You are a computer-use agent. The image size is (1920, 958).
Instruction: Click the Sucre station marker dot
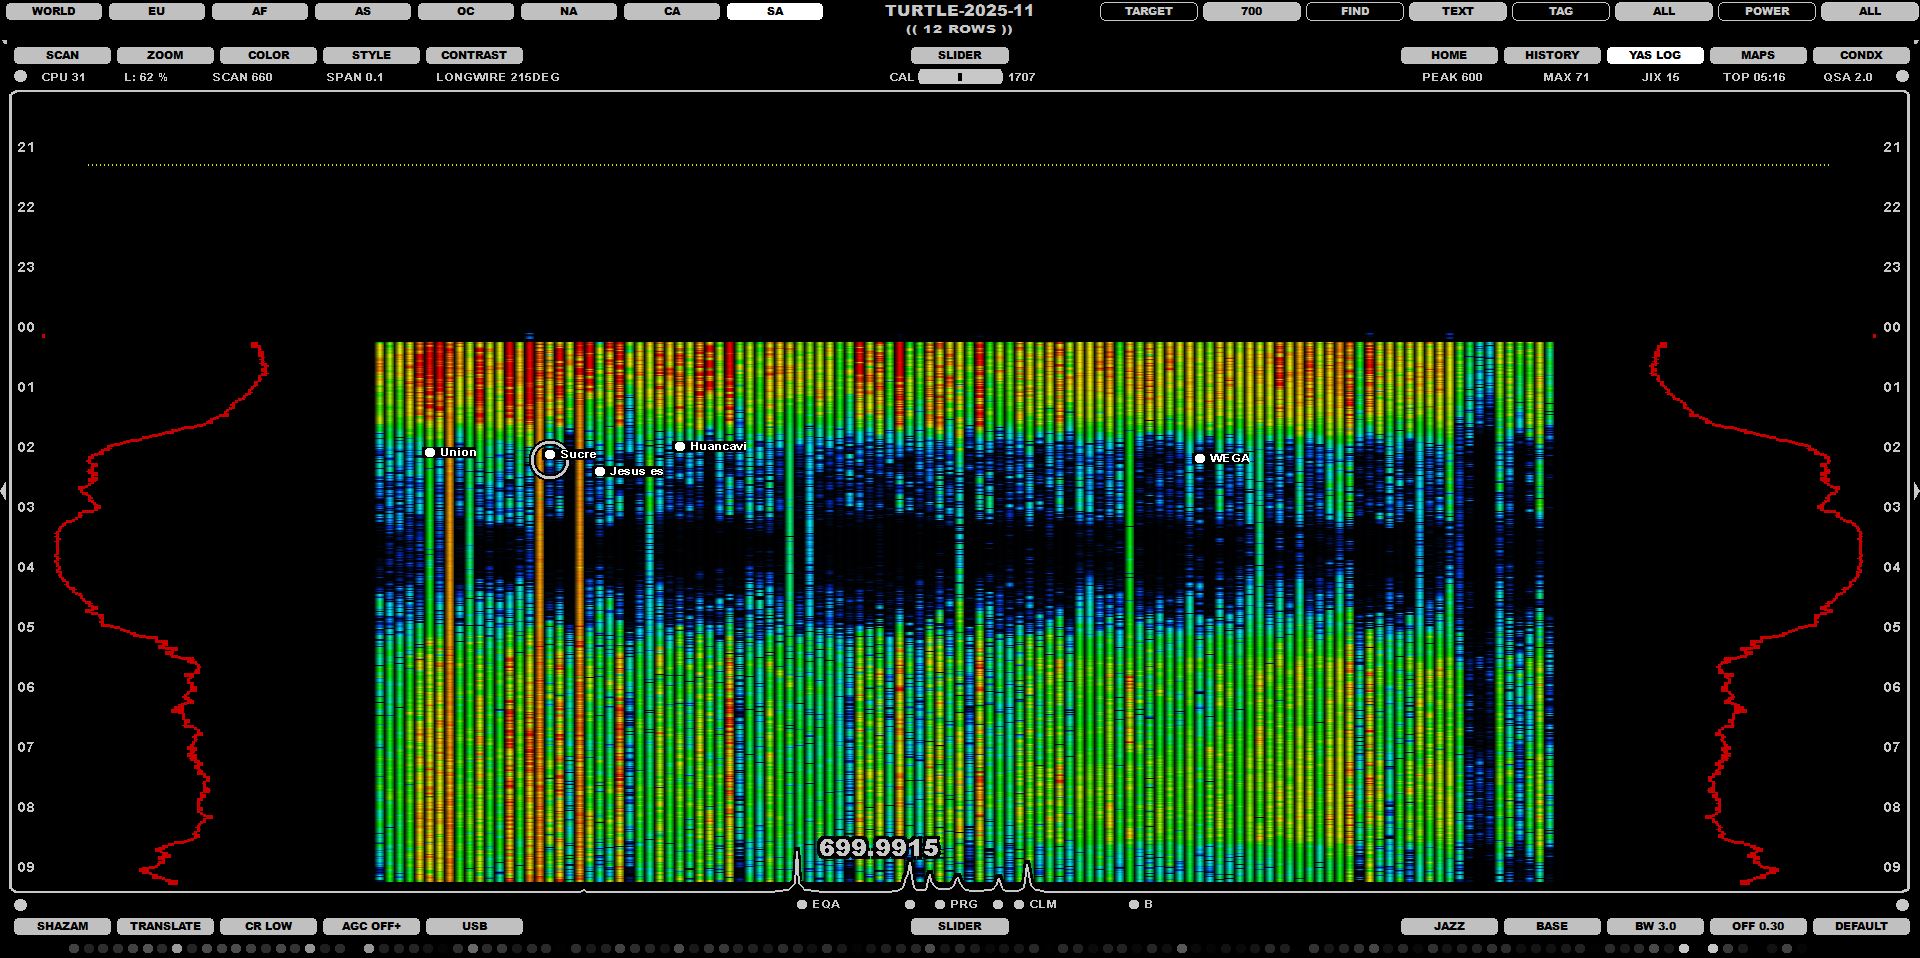pos(550,455)
